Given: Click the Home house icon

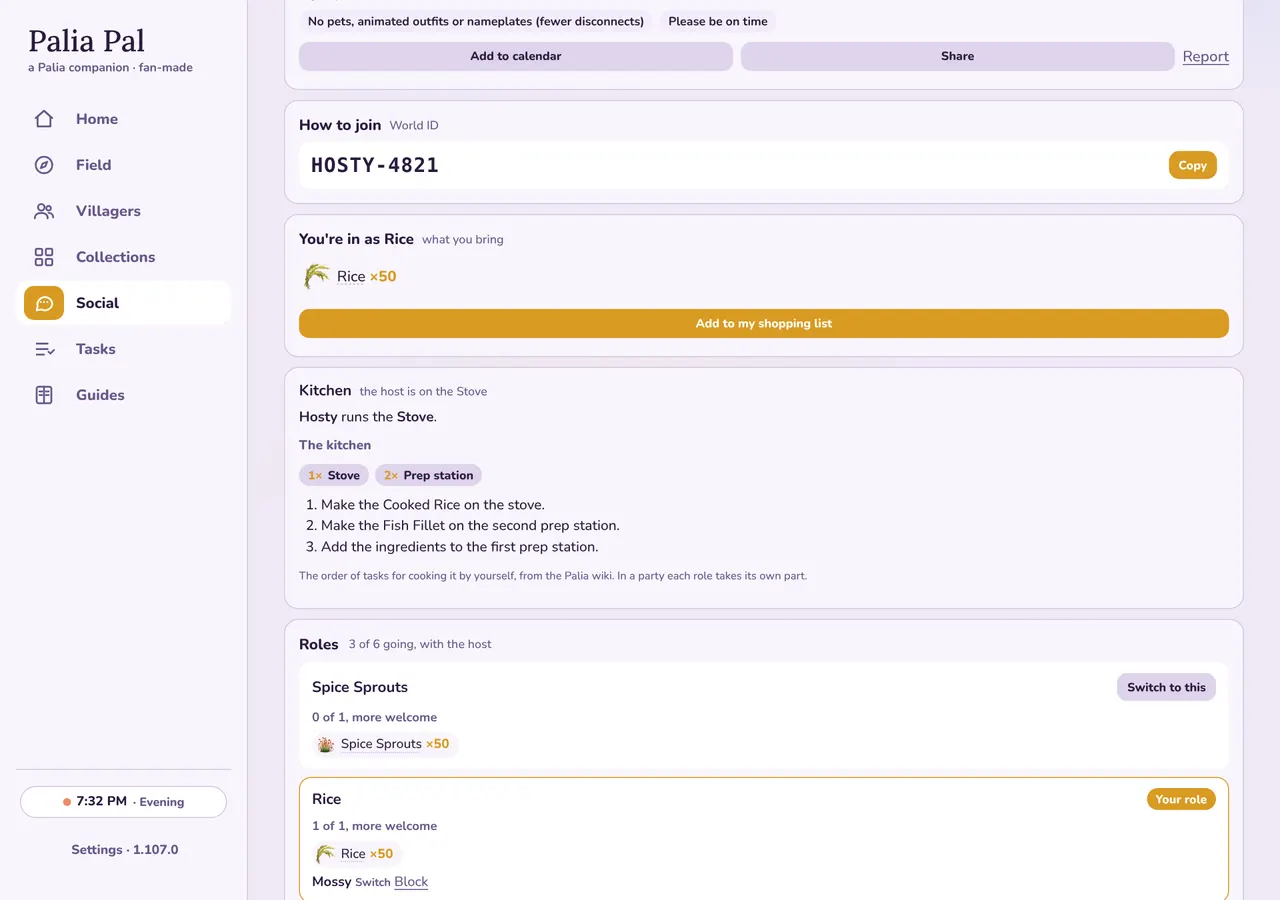Looking at the screenshot, I should coord(44,119).
